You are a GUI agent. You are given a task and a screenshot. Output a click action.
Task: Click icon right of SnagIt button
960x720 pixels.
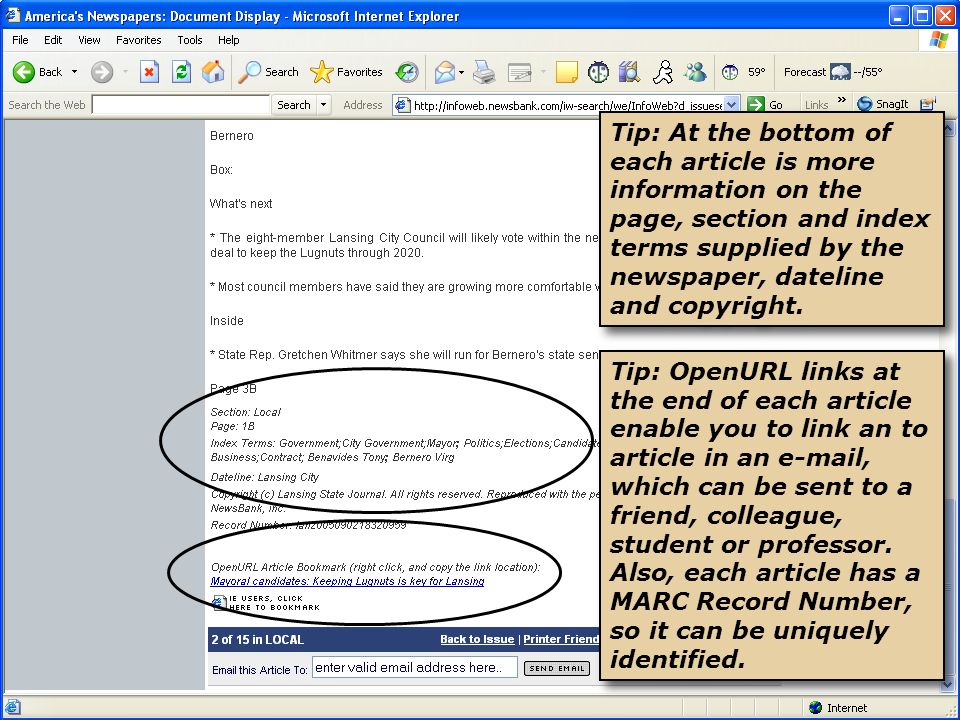point(929,104)
